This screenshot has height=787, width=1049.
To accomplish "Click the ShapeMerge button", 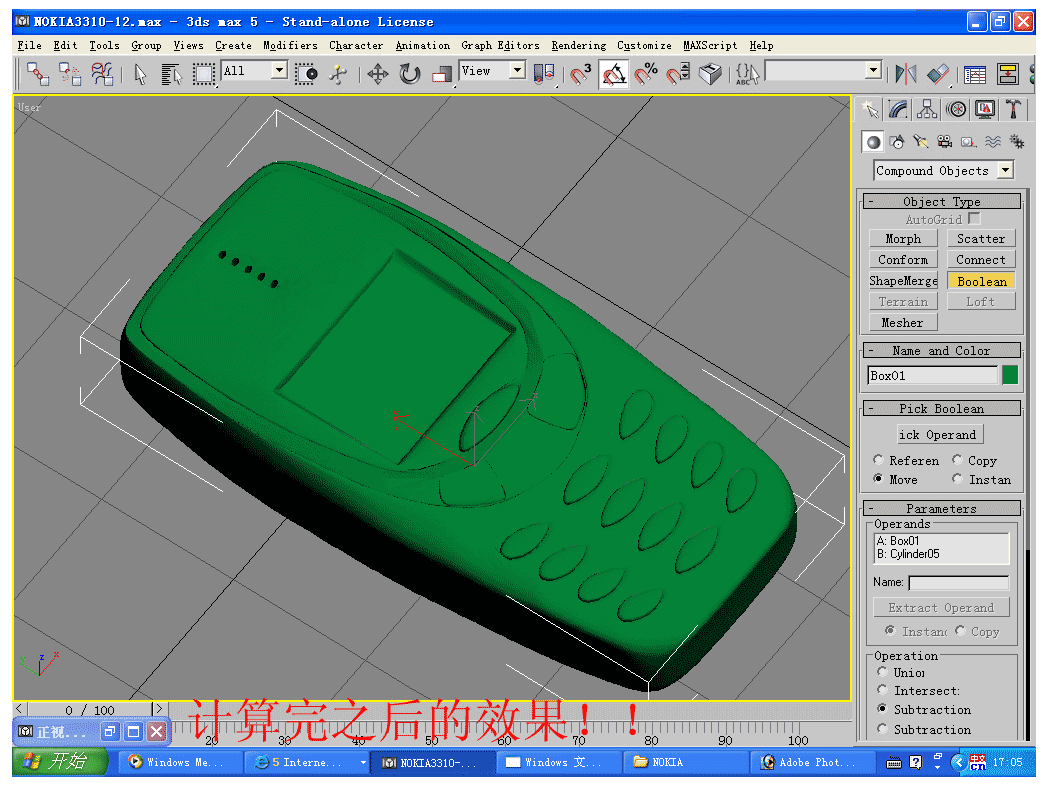I will click(x=903, y=281).
